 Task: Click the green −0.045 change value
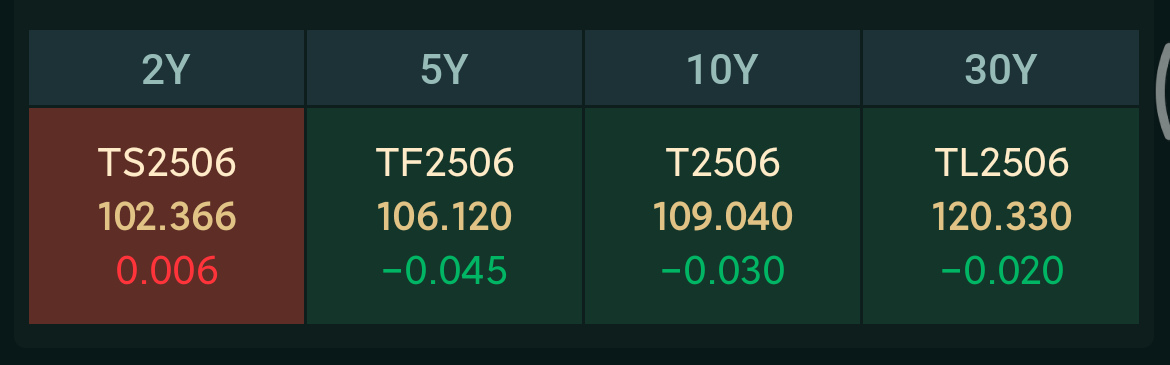[444, 270]
